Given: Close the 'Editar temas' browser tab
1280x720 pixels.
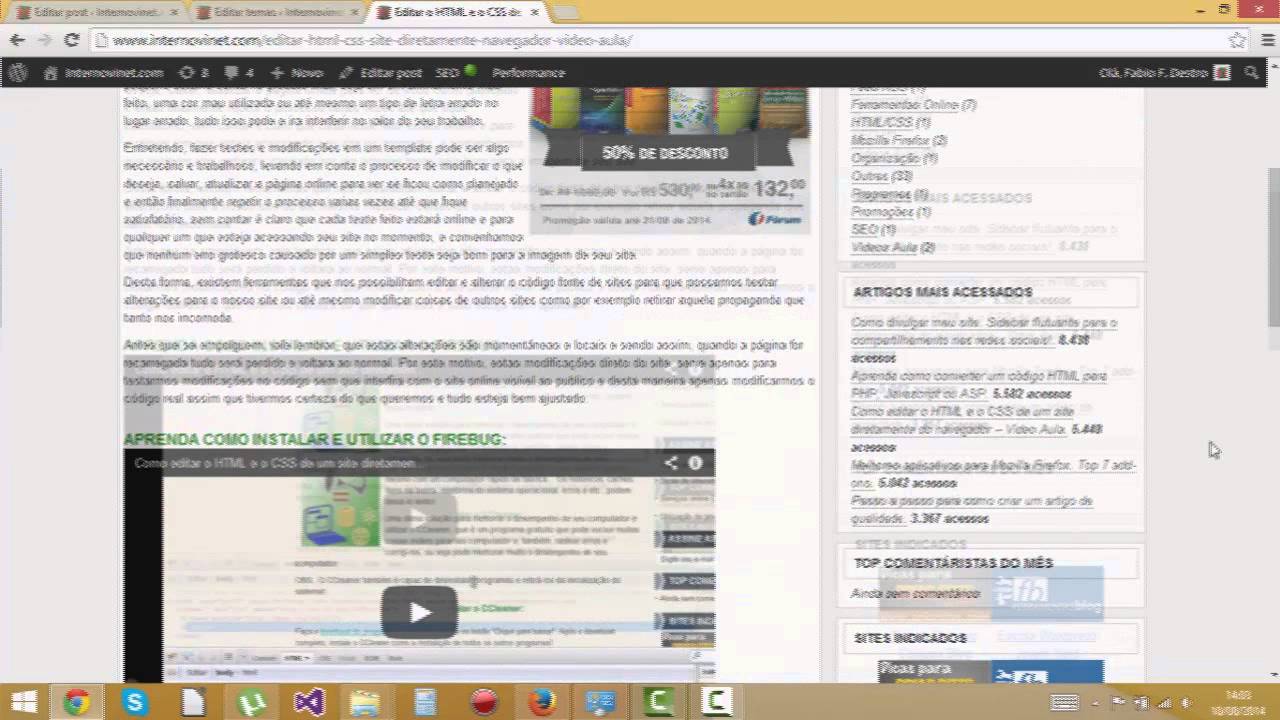Looking at the screenshot, I should pyautogui.click(x=354, y=12).
